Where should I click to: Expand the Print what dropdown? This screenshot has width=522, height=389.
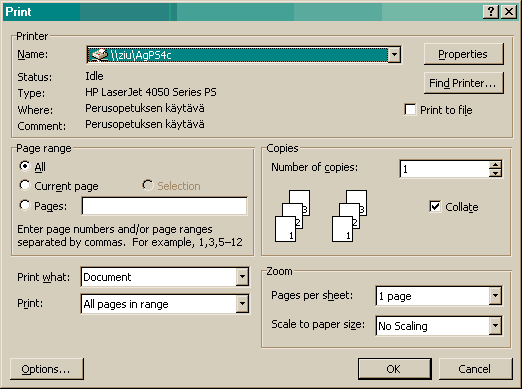tap(242, 277)
